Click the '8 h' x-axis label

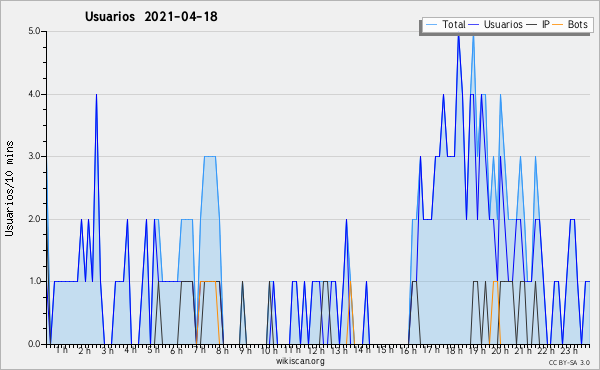[x=222, y=350]
